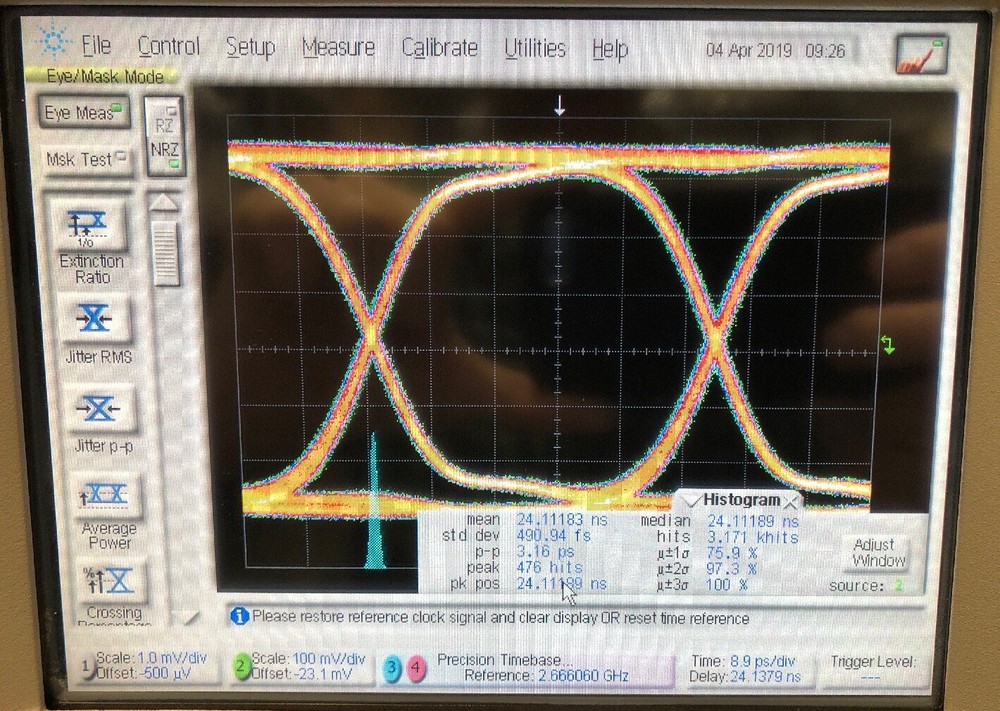Open the Measure menu
The height and width of the screenshot is (711, 1000).
[339, 46]
